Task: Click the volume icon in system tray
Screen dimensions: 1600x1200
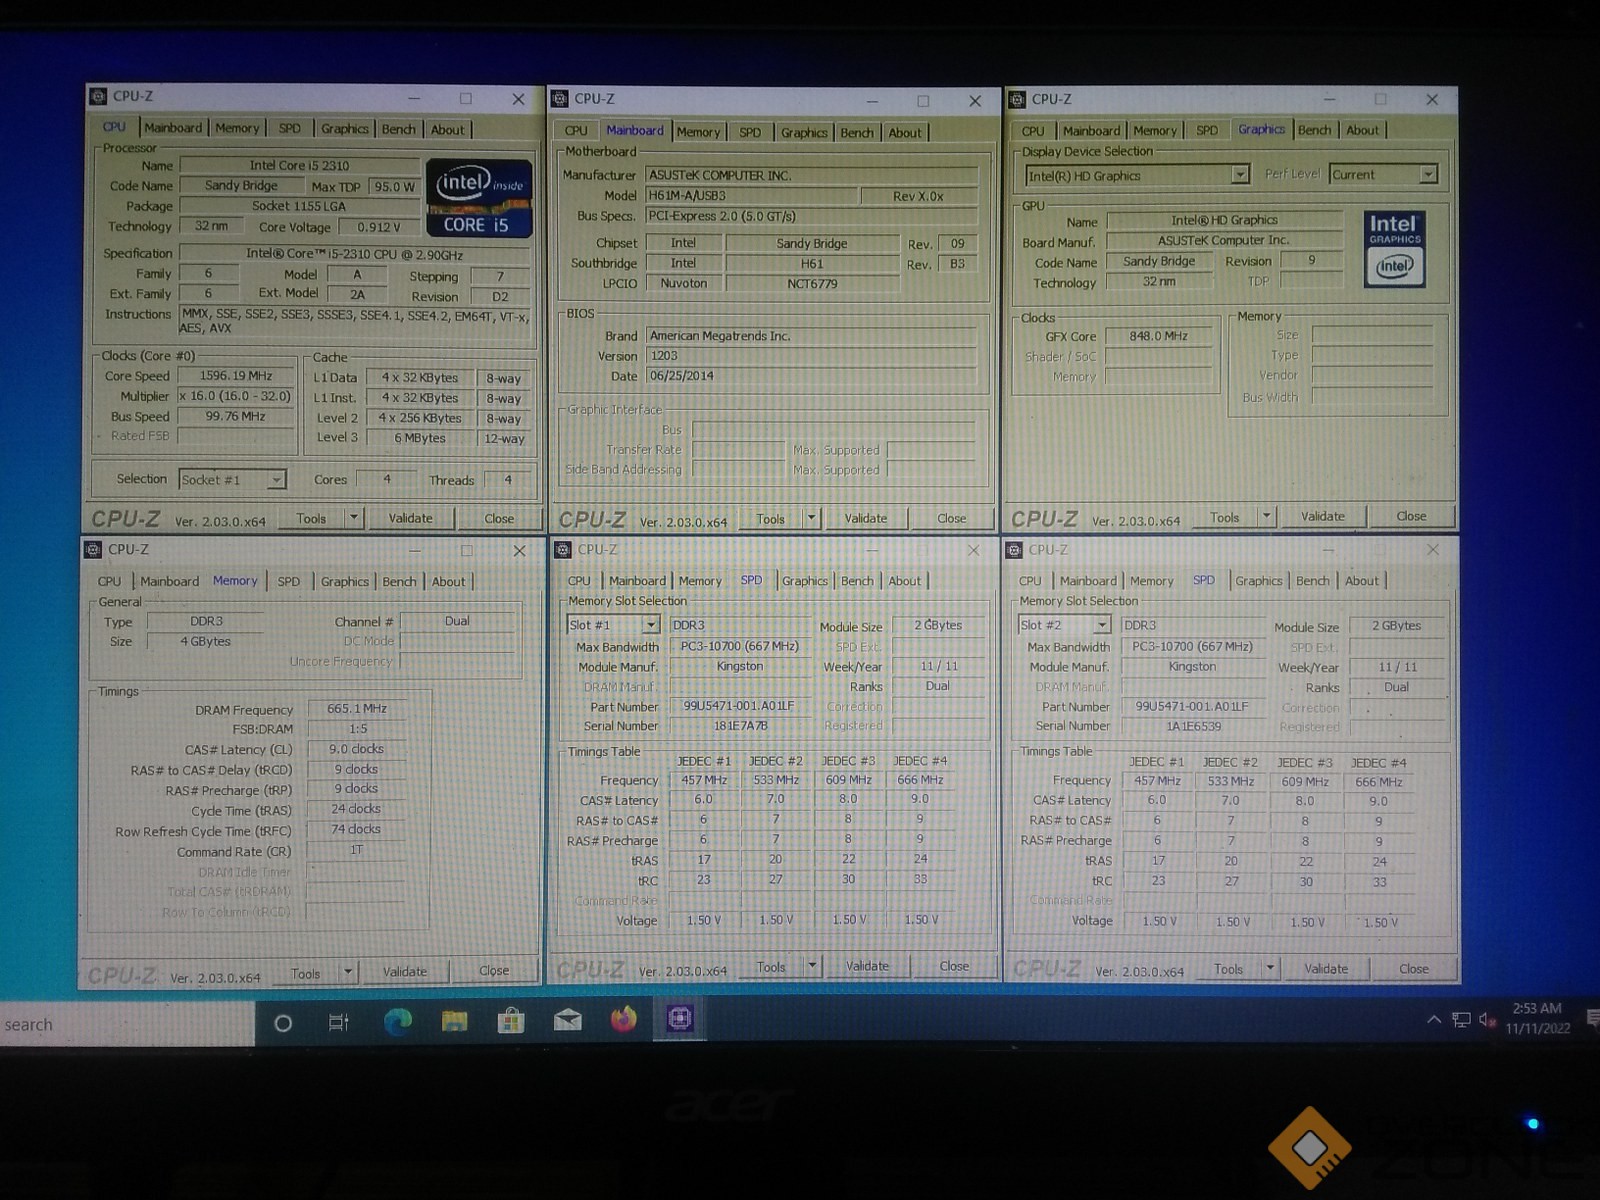Action: (x=1487, y=1020)
